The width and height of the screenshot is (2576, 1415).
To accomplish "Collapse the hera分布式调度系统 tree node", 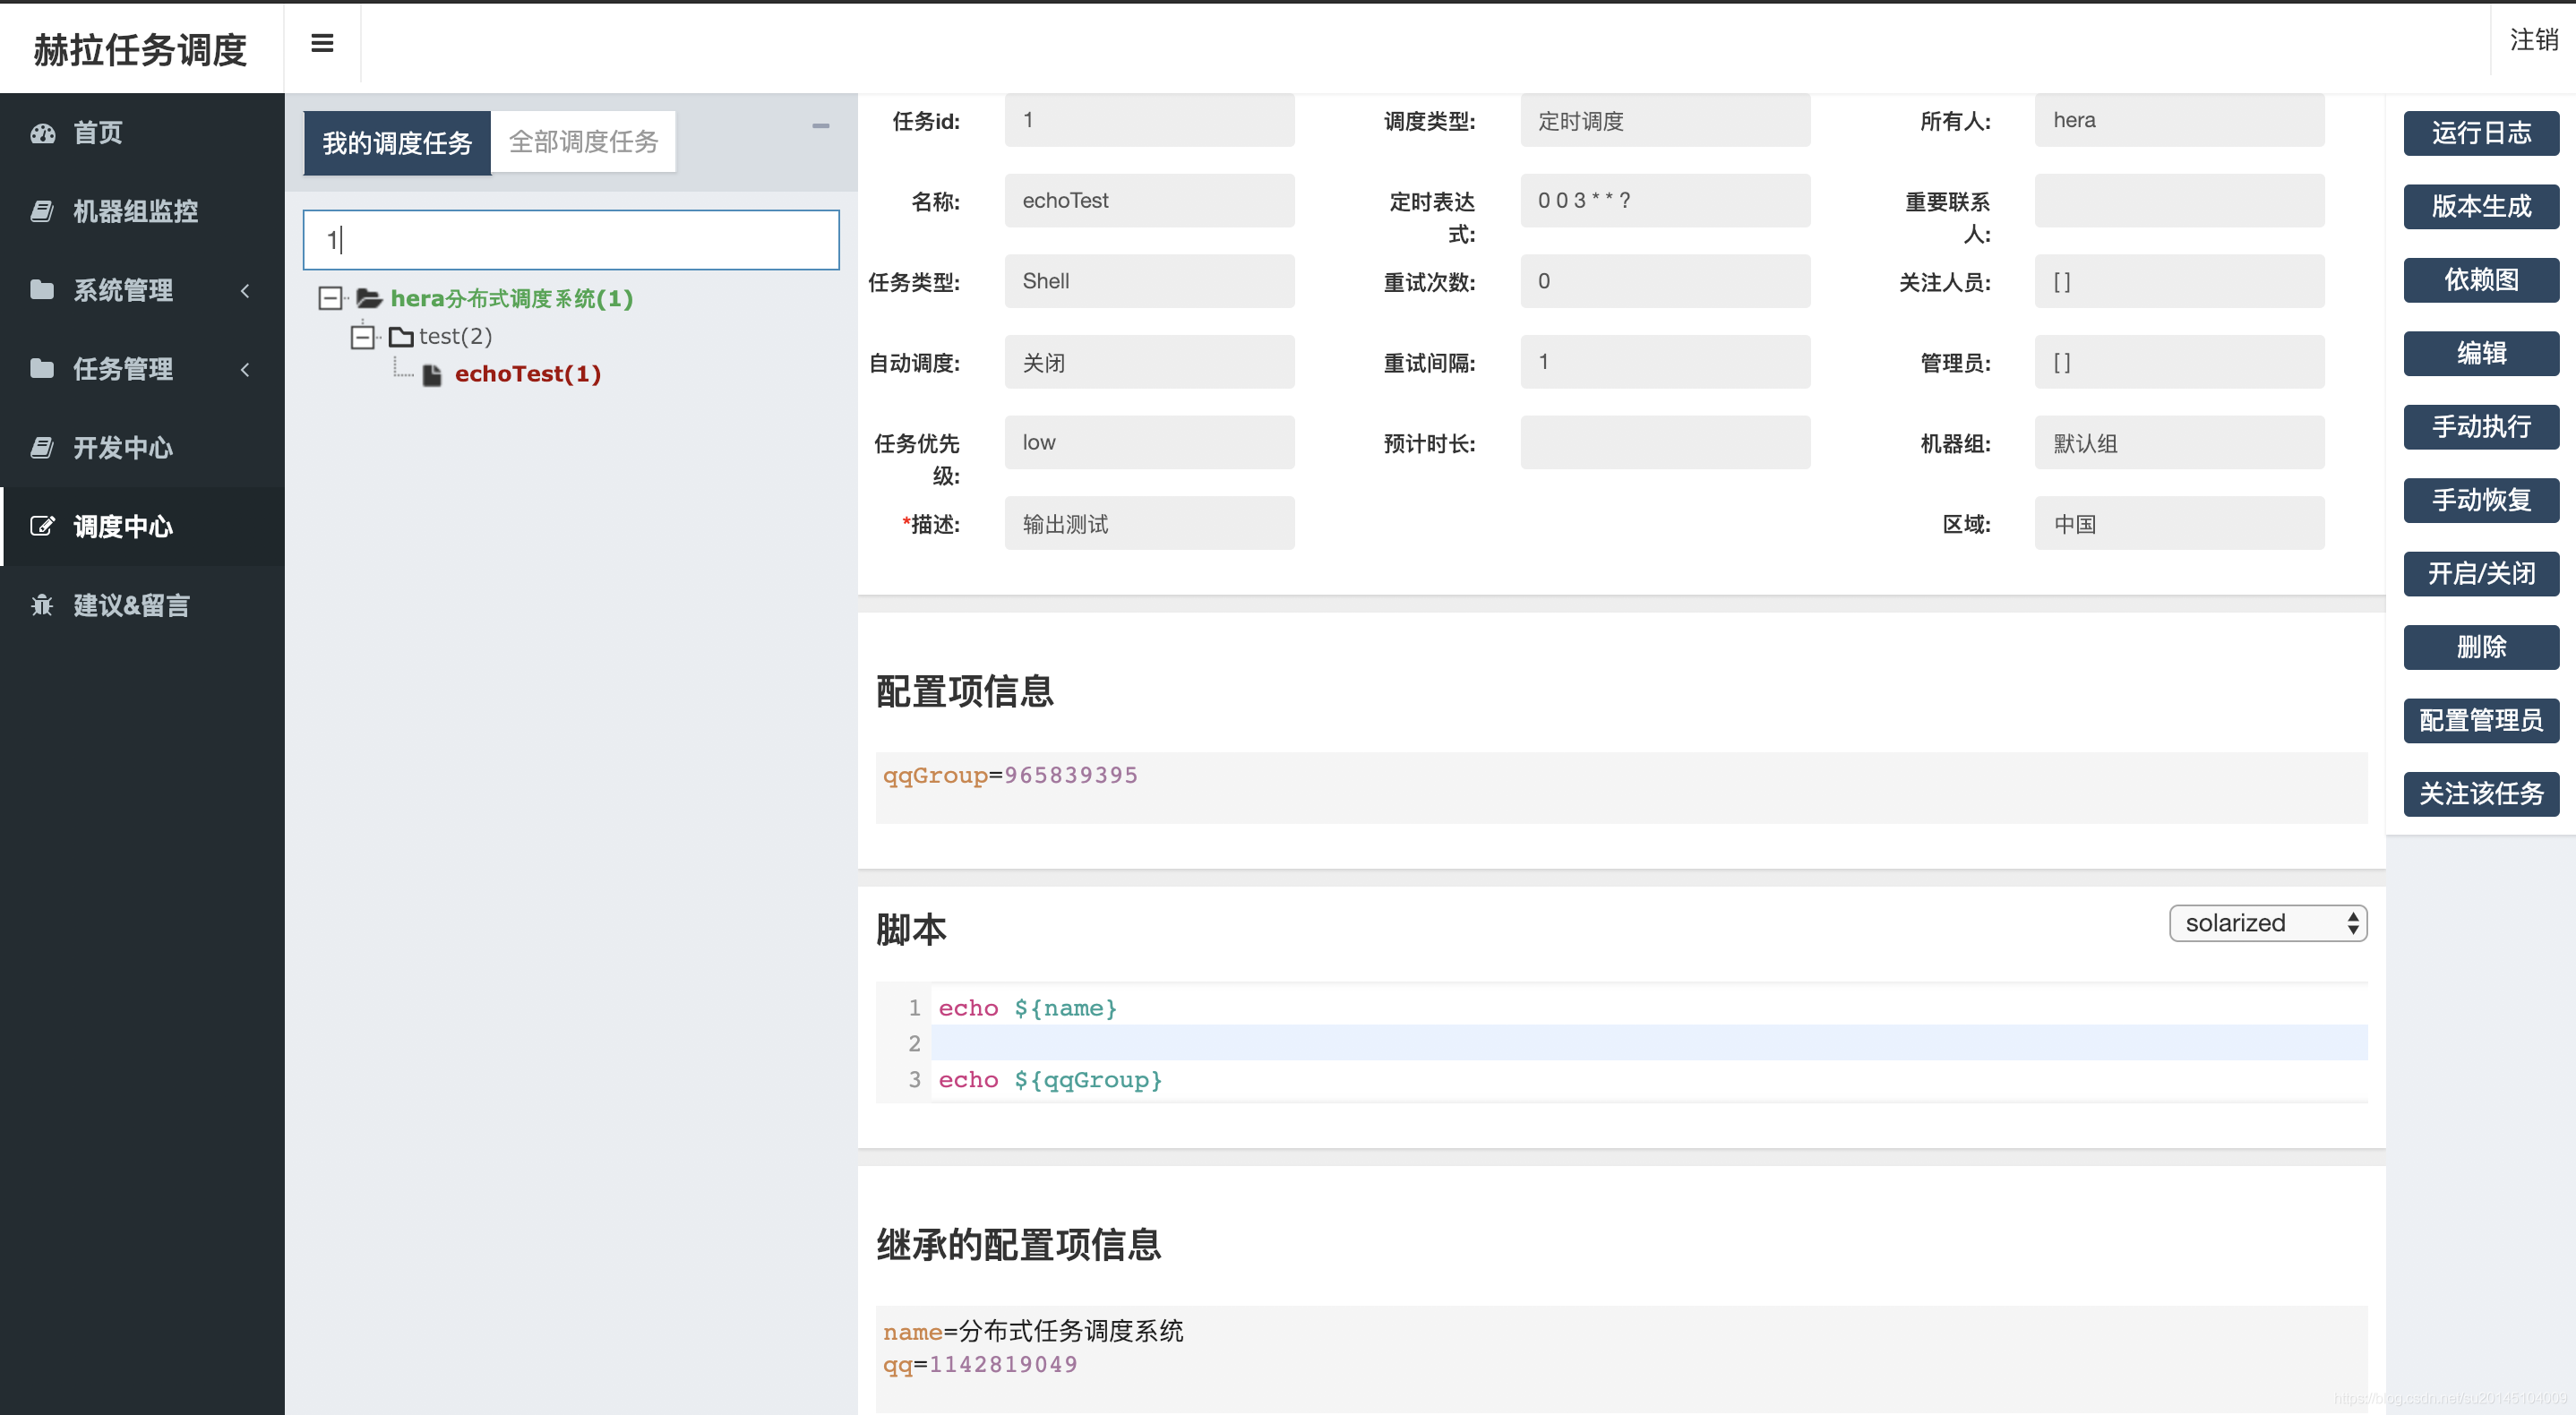I will pyautogui.click(x=330, y=298).
